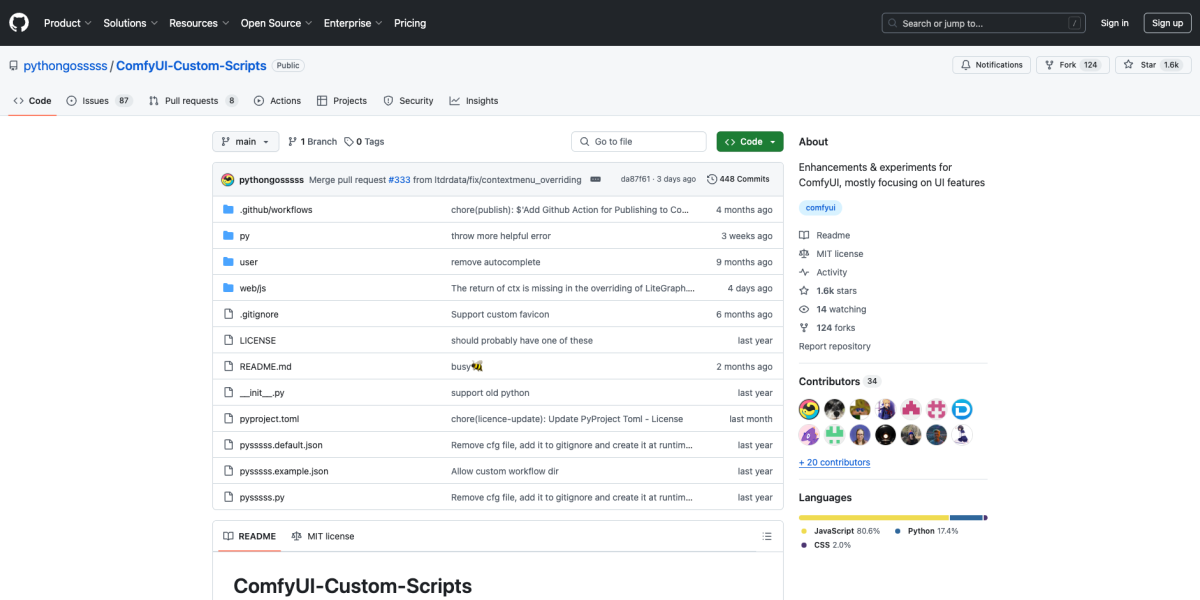Expand the green Code dropdown button
1200x600 pixels.
750,142
